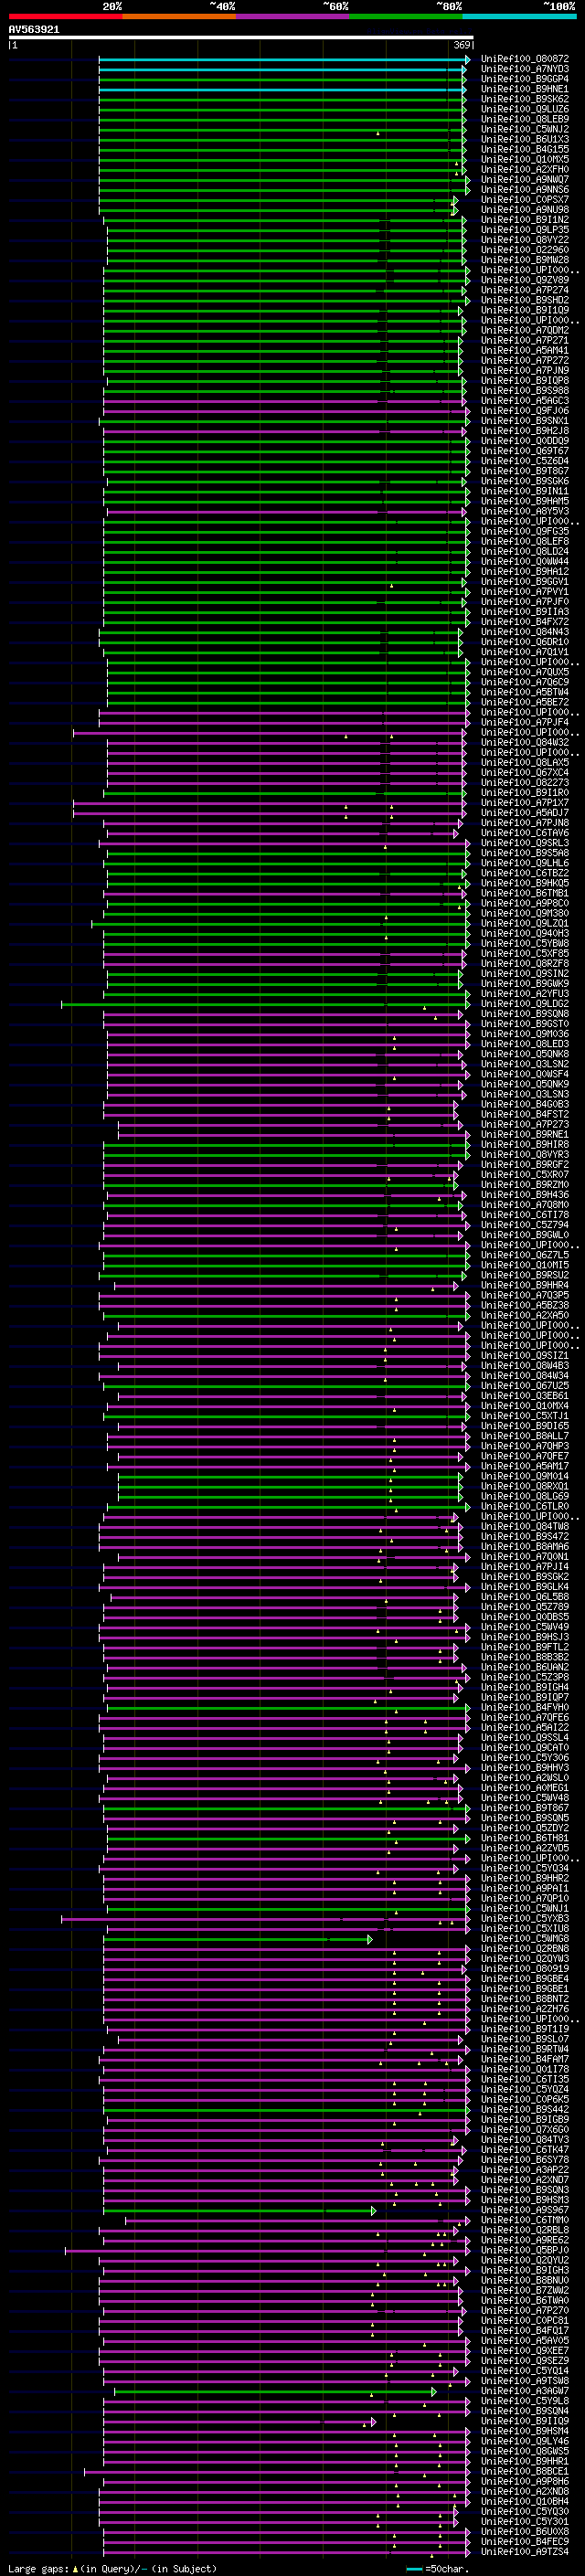Image resolution: width=585 pixels, height=2576 pixels.
Task: Select label UniRef100_C5XR07
Action: click(x=525, y=1175)
